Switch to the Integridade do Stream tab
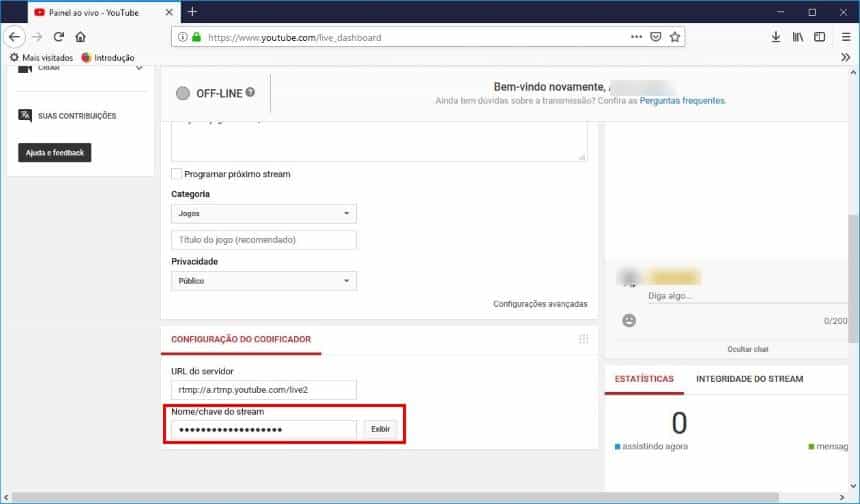Image resolution: width=860 pixels, height=504 pixels. coord(749,379)
